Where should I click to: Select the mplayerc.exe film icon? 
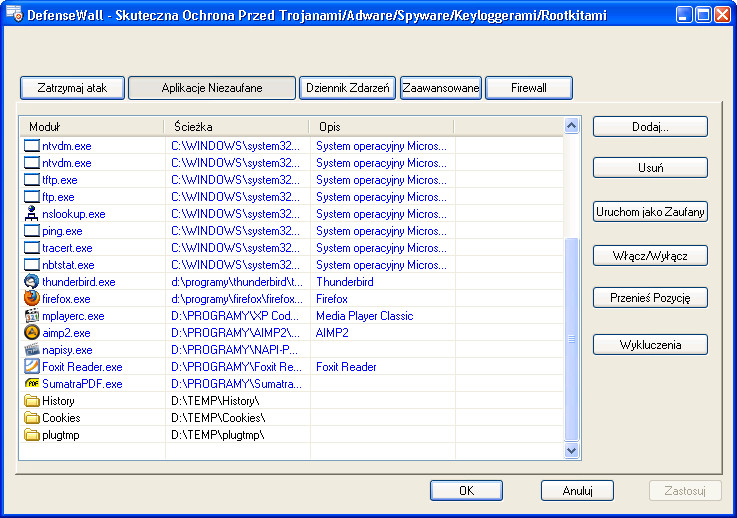[32, 316]
